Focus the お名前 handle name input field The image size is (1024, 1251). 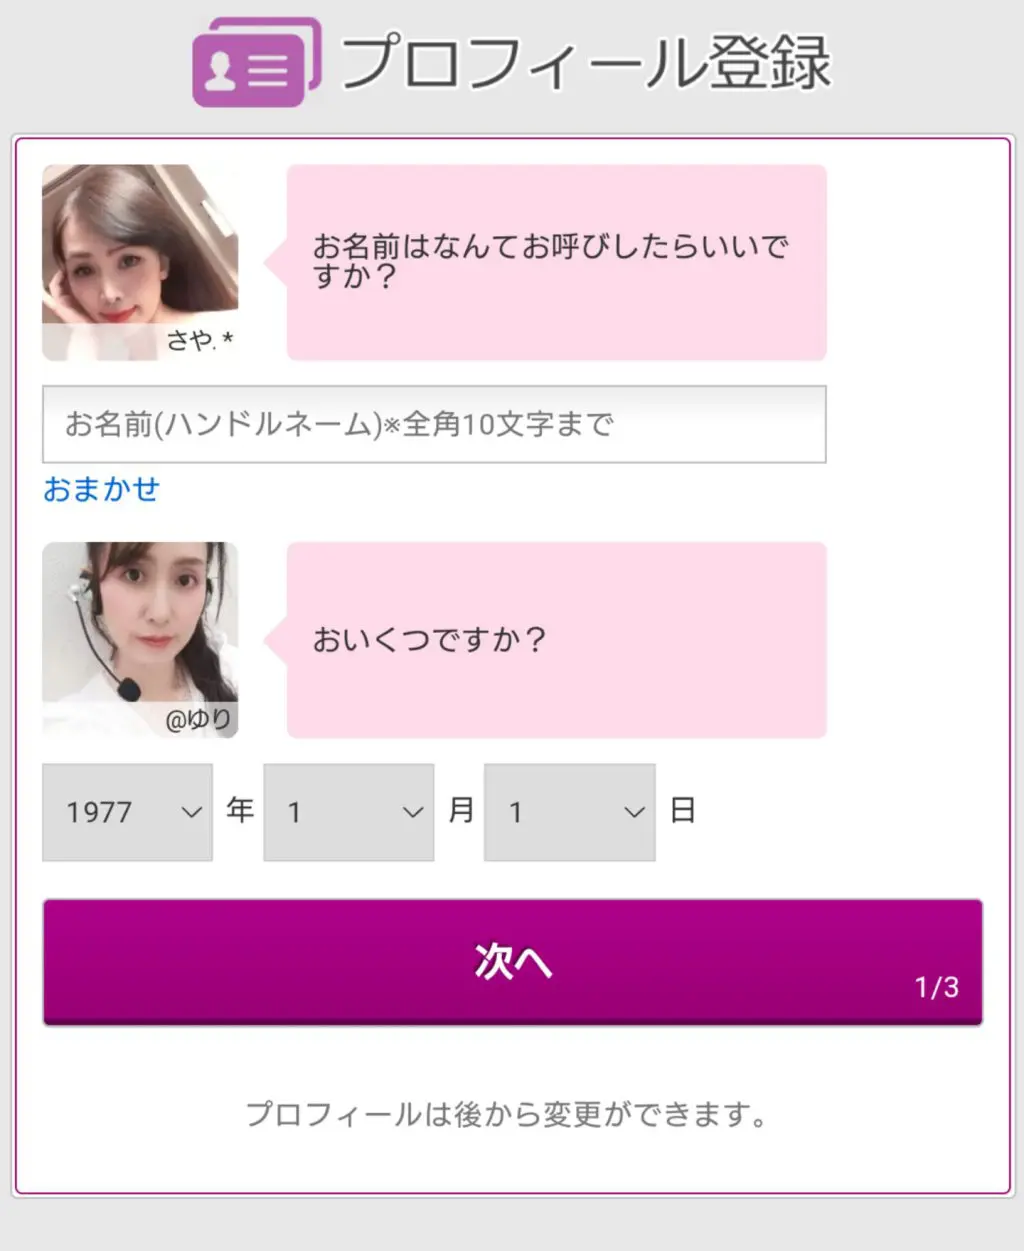(x=434, y=424)
